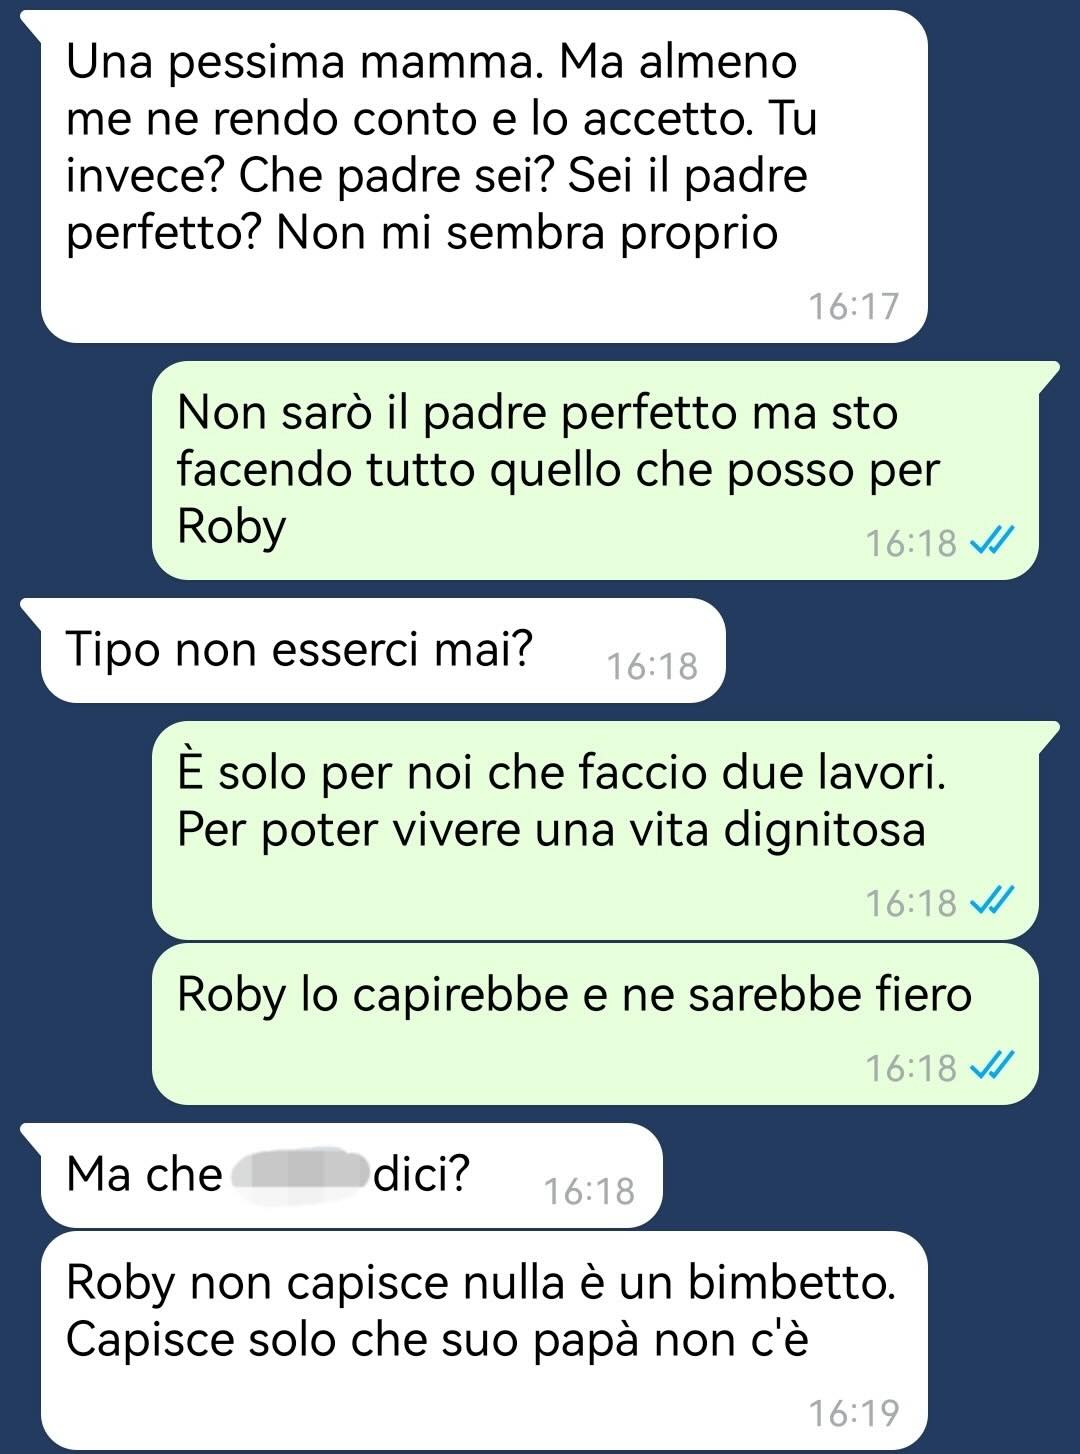Viewport: 1080px width, 1454px height.
Task: Click the 16:18 timestamp next to 'dici?'
Action: click(589, 1191)
